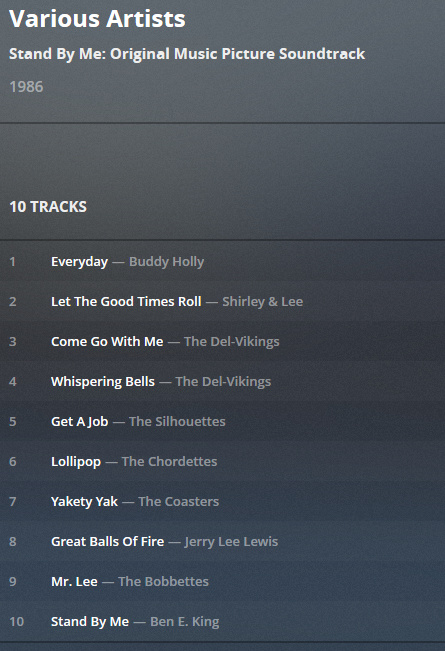Play the track Come Go With Me
The image size is (445, 651).
[107, 341]
